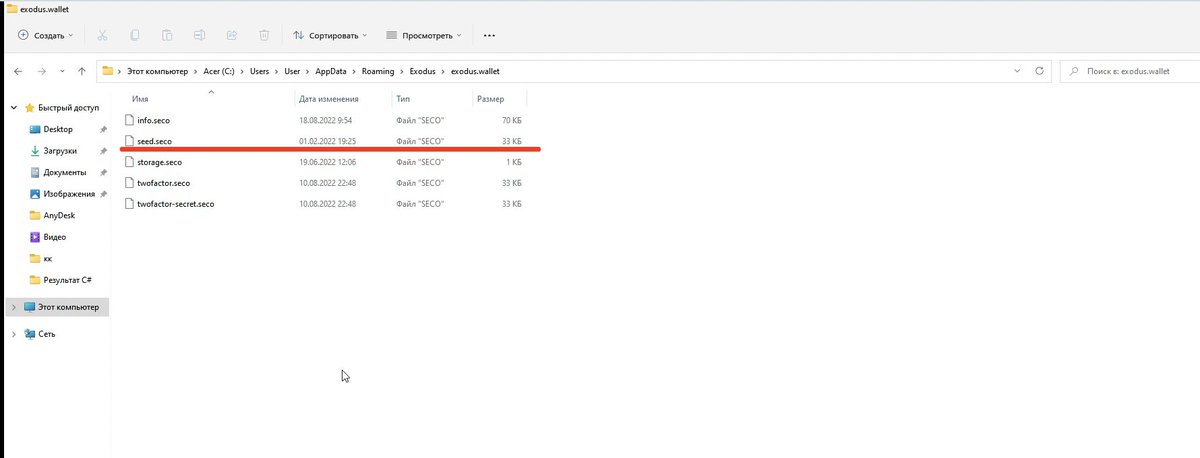Image resolution: width=1200 pixels, height=458 pixels.
Task: Unpin Документы using its pin icon
Action: coord(103,172)
